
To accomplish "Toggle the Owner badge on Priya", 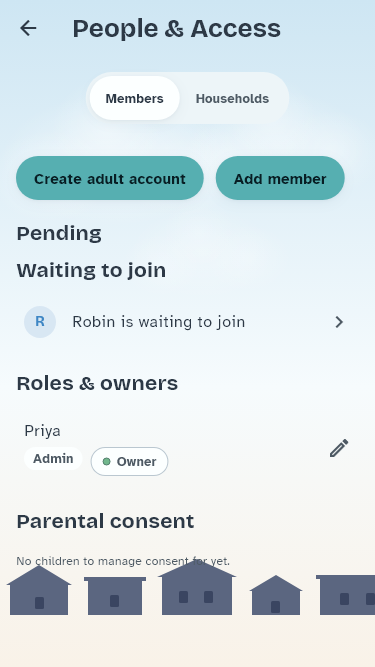I will pos(129,462).
